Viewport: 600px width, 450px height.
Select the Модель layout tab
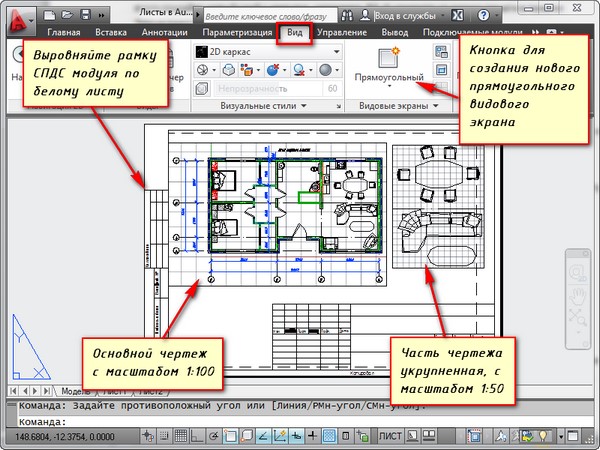tap(70, 390)
